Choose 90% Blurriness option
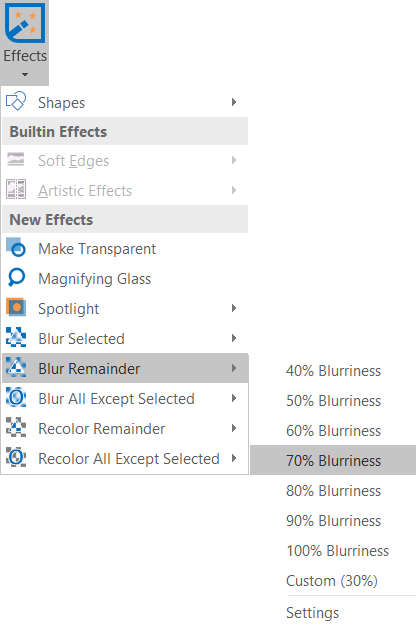Screen dimensions: 417x631 333,521
